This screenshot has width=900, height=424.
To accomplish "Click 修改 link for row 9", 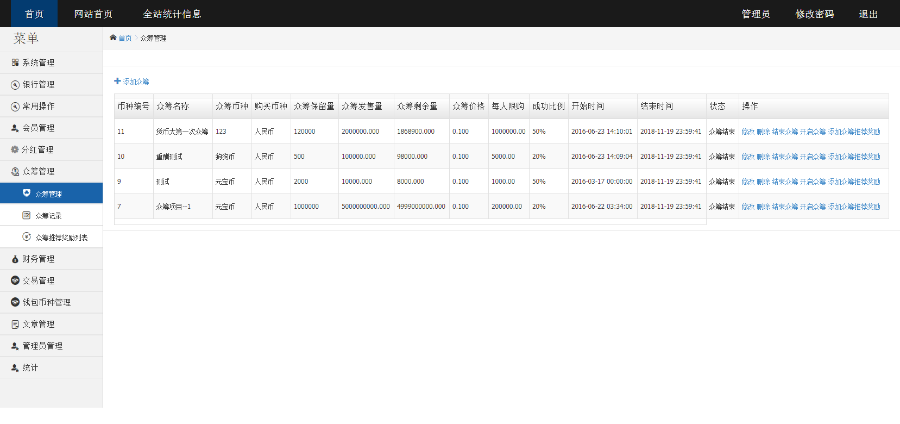I will tap(748, 181).
